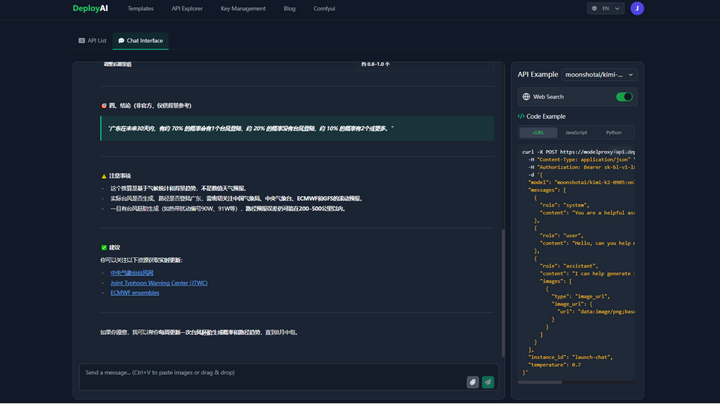Select the cURL code tab
The width and height of the screenshot is (720, 405).
[x=538, y=133]
